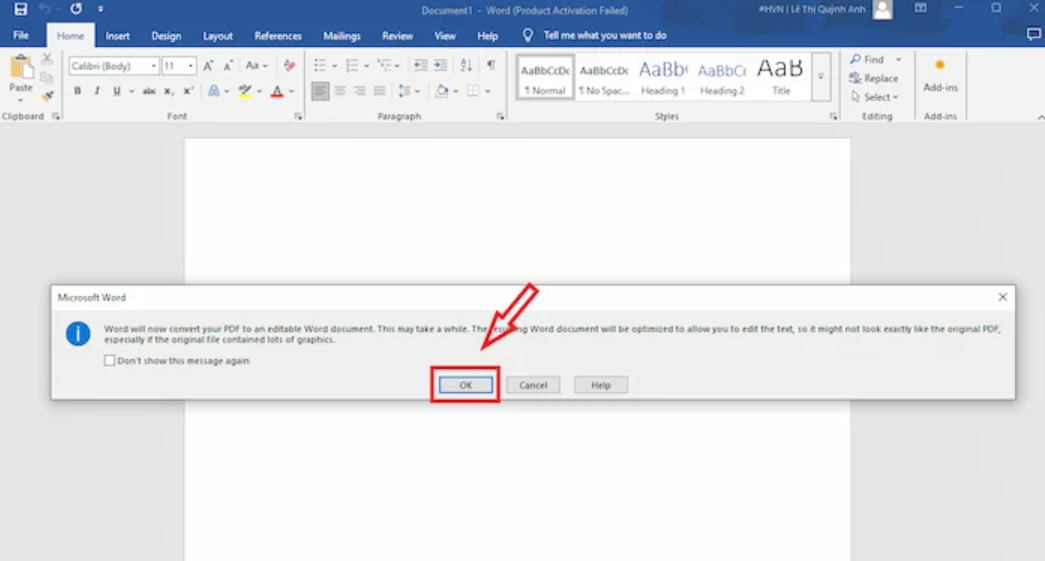The height and width of the screenshot is (561, 1045).
Task: Open the Add-ins button
Action: coord(940,75)
